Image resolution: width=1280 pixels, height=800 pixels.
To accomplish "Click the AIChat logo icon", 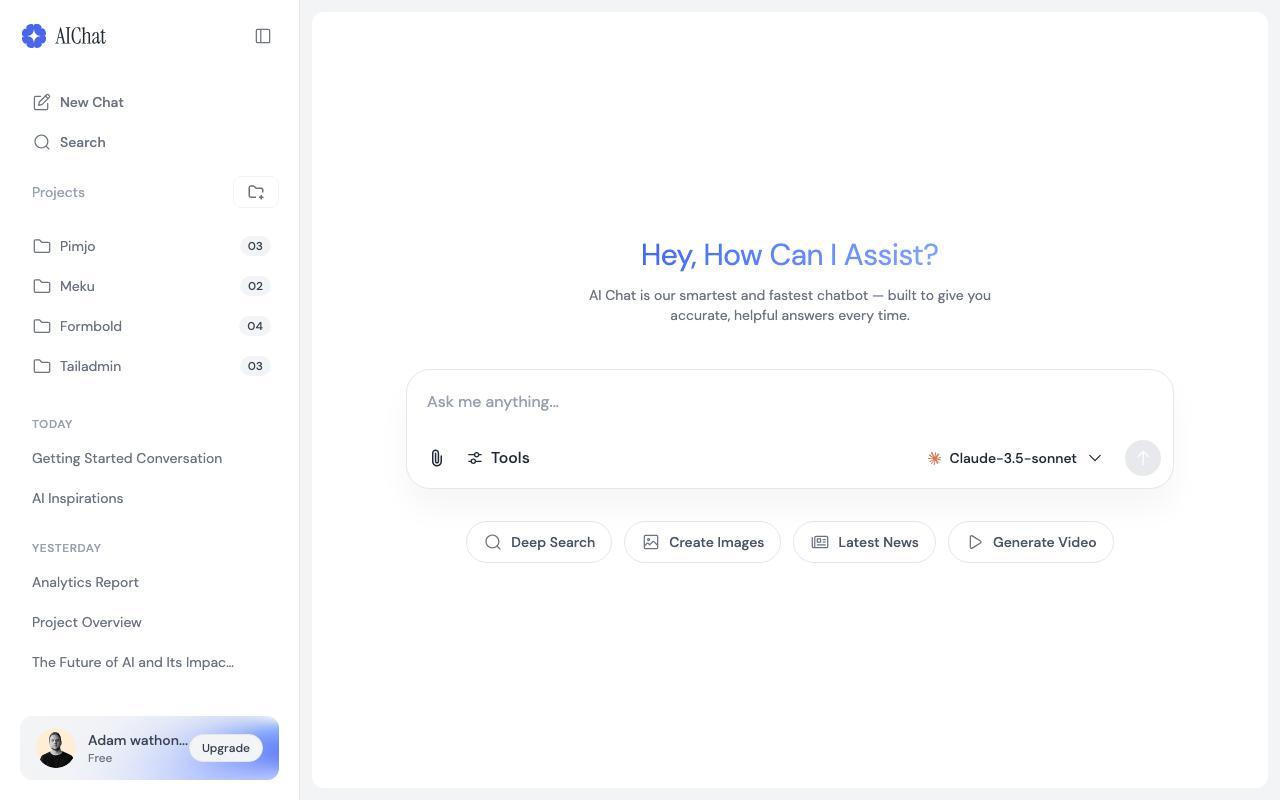I will [x=34, y=36].
